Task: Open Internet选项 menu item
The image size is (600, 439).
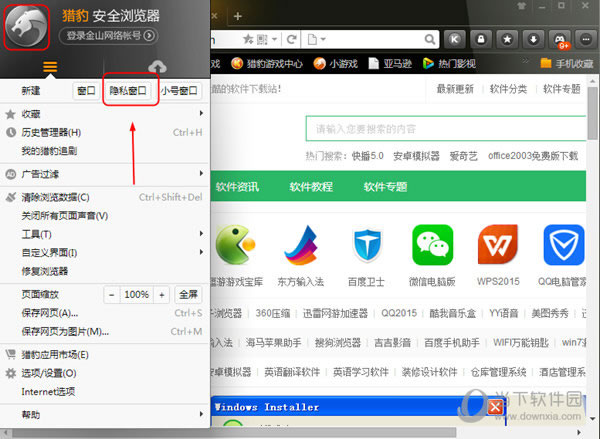Action: (104, 392)
